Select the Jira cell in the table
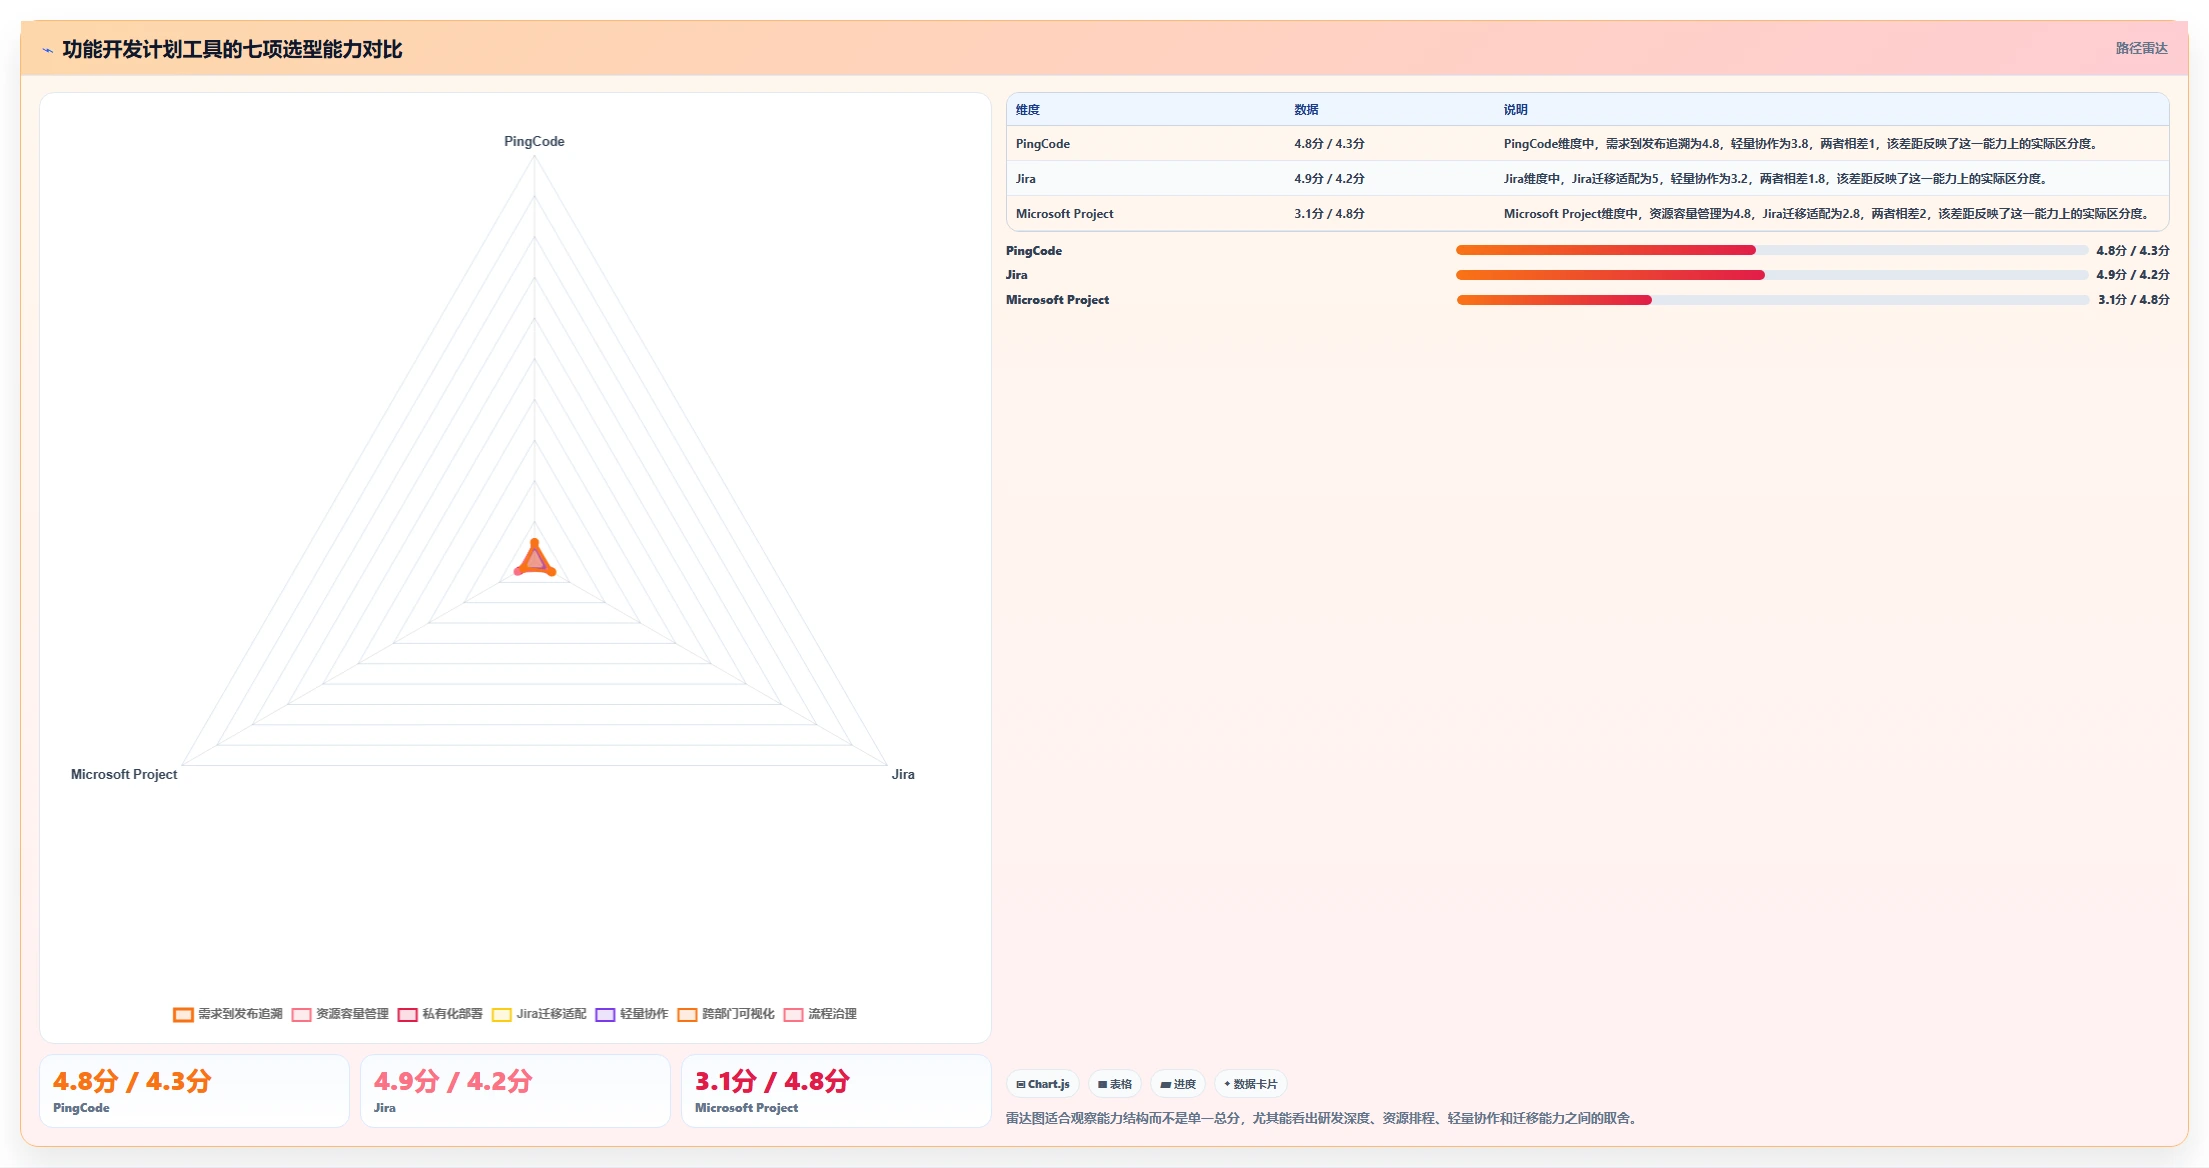This screenshot has height=1168, width=2209. 1026,179
